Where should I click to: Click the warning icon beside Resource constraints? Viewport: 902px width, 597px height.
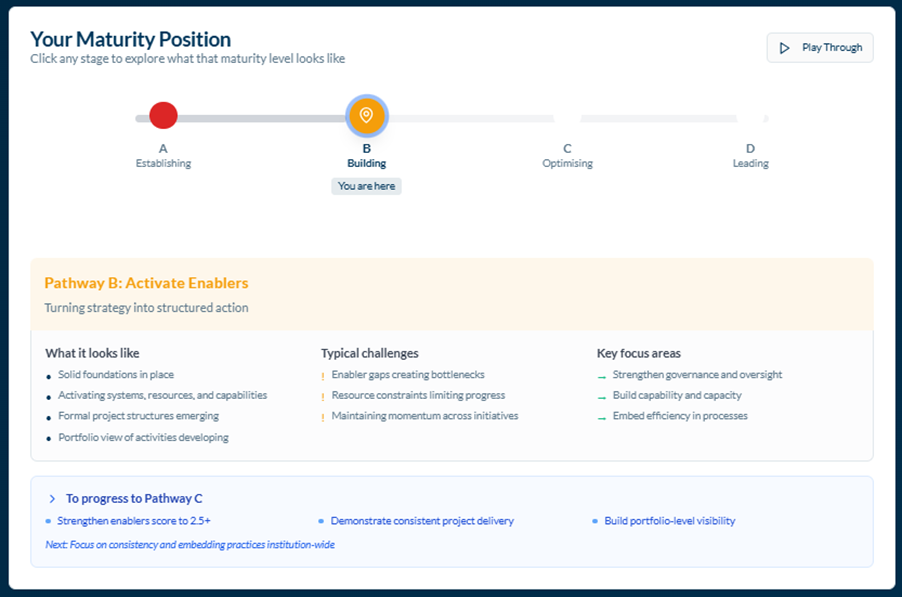click(x=323, y=396)
